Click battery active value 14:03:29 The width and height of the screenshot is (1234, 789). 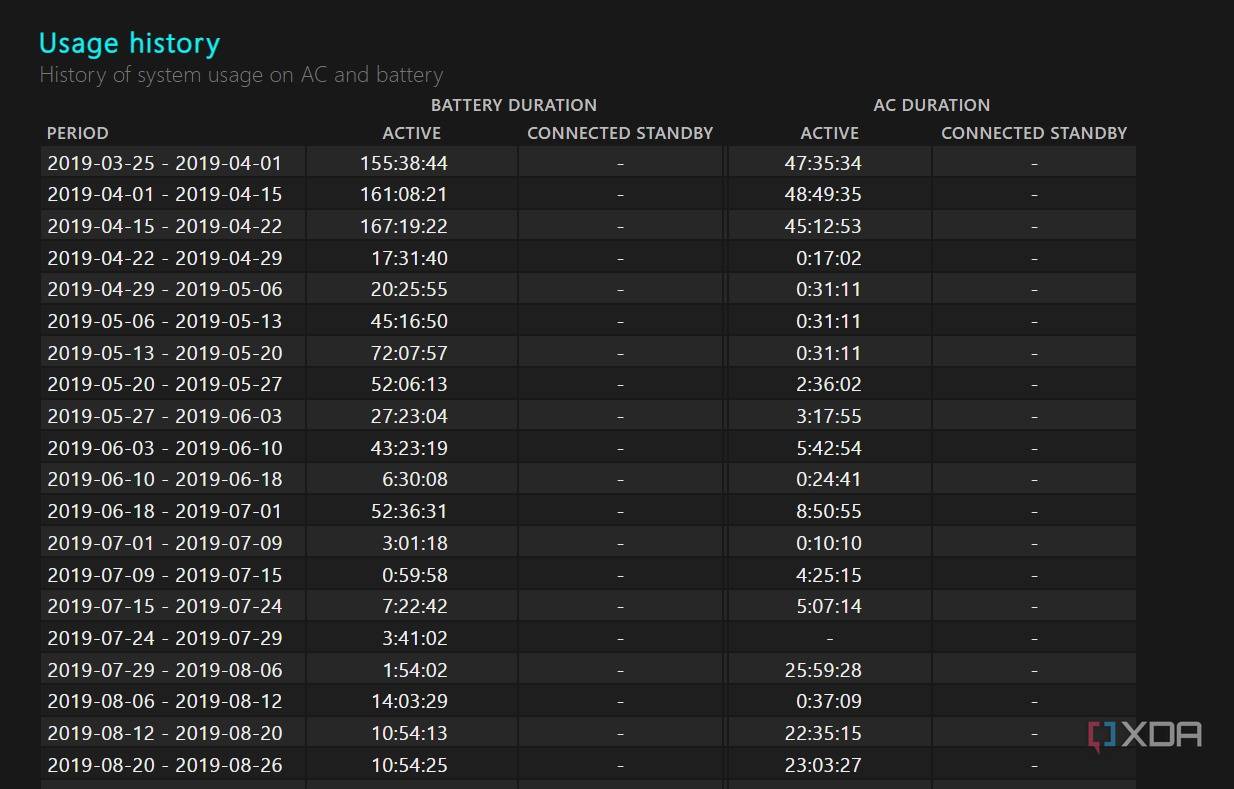[x=410, y=701]
